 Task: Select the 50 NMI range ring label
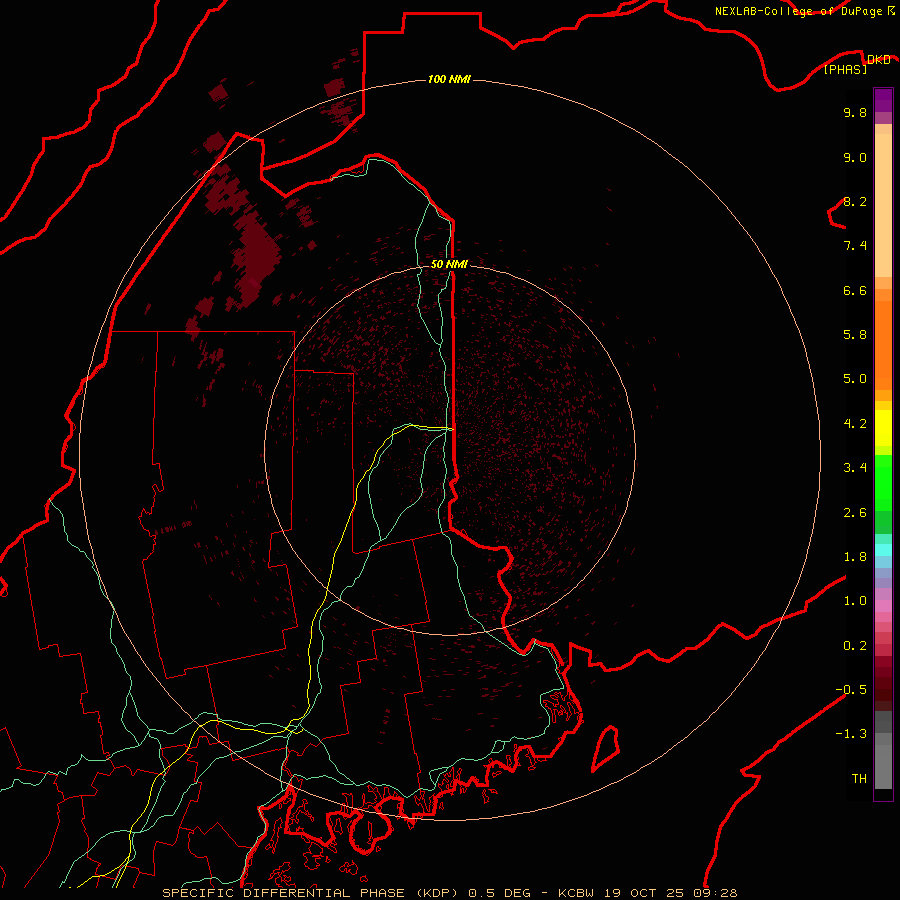pyautogui.click(x=449, y=264)
